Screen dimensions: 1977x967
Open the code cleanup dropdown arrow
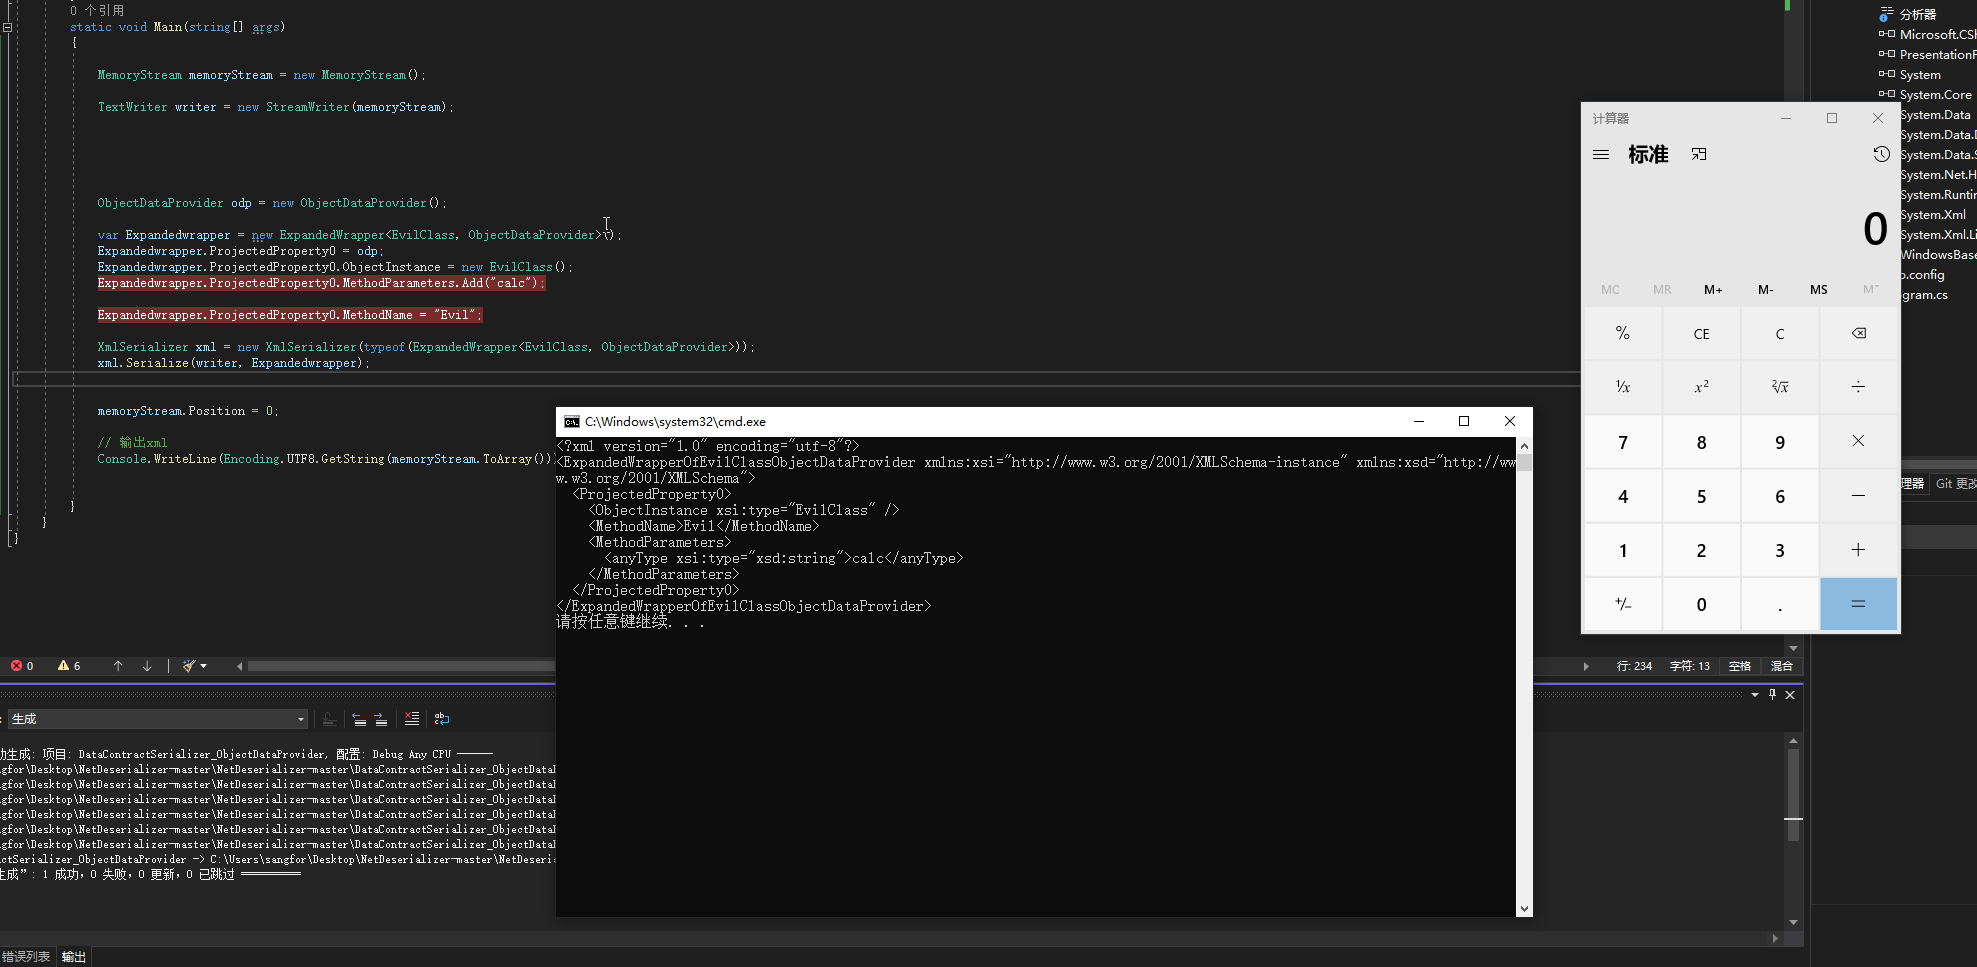click(x=204, y=666)
